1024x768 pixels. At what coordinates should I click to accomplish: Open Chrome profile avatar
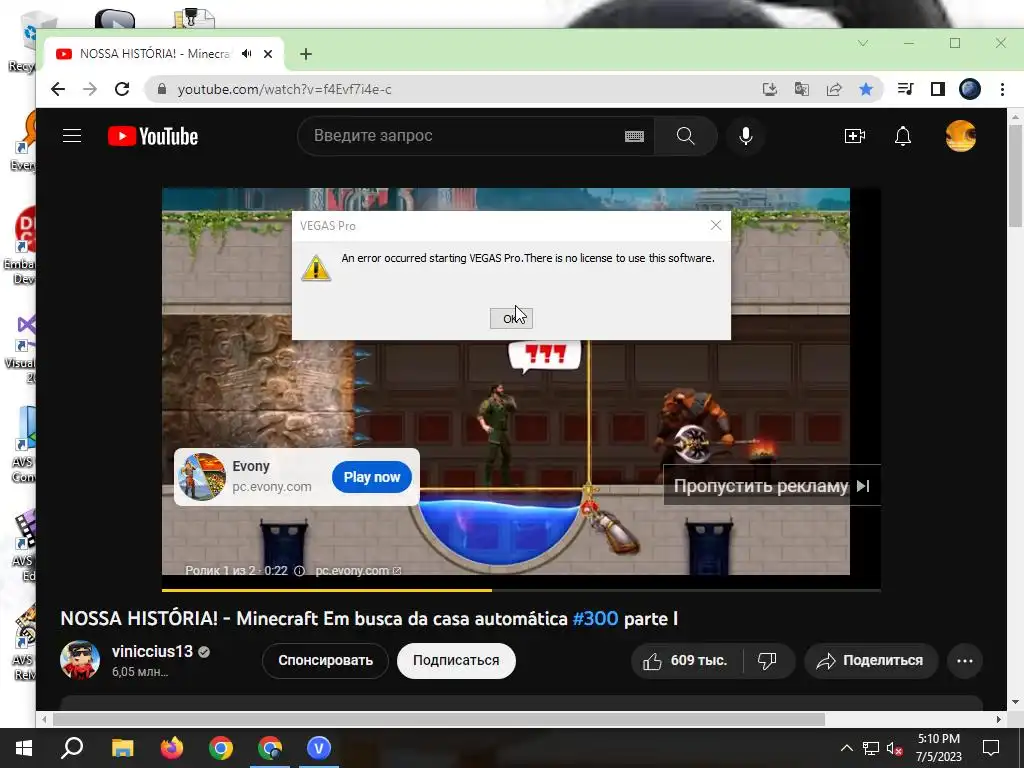970,89
